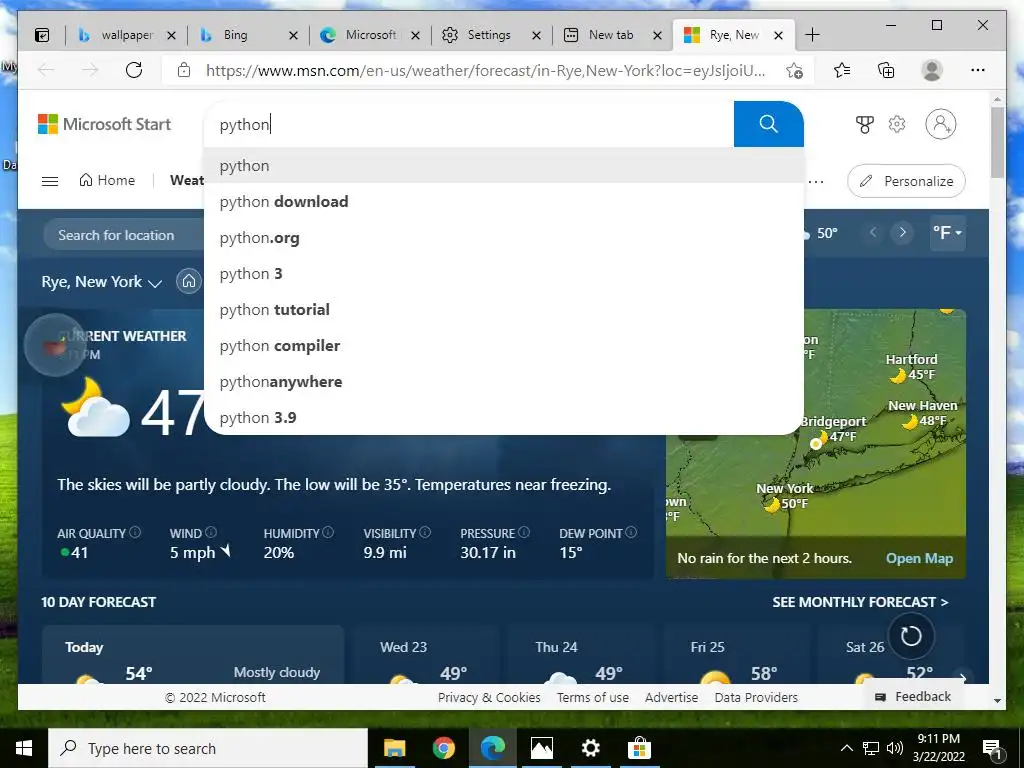The width and height of the screenshot is (1024, 768).
Task: Set Rye as home location icon
Action: tap(189, 281)
